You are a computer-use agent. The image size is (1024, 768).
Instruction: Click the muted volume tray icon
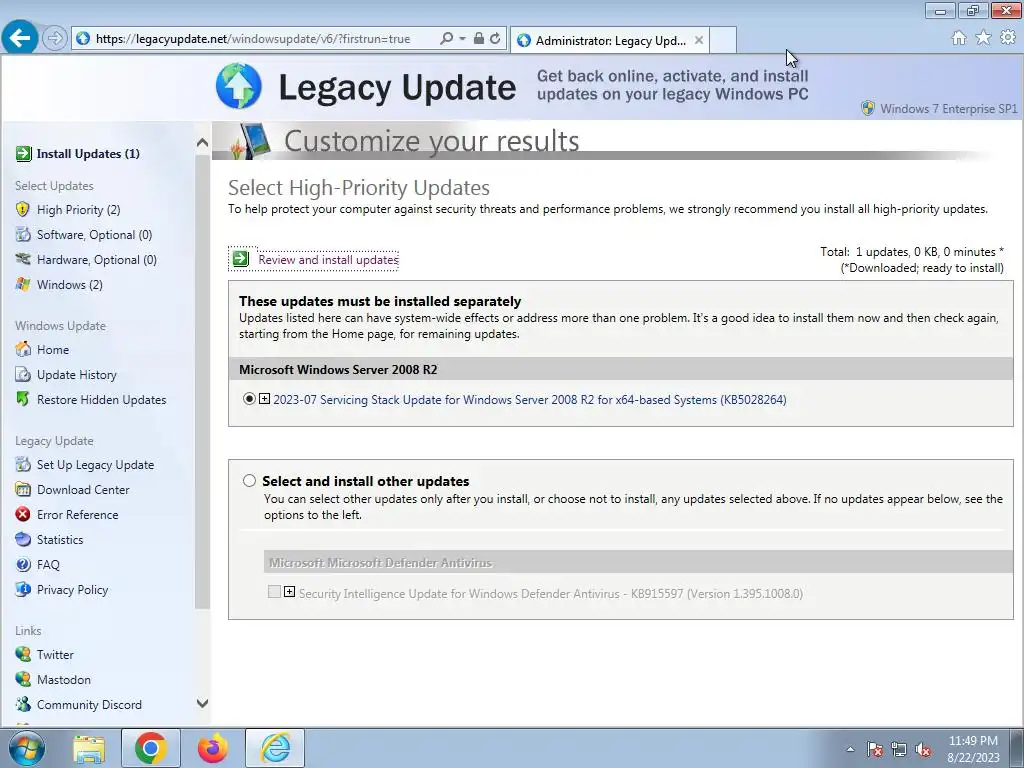923,749
